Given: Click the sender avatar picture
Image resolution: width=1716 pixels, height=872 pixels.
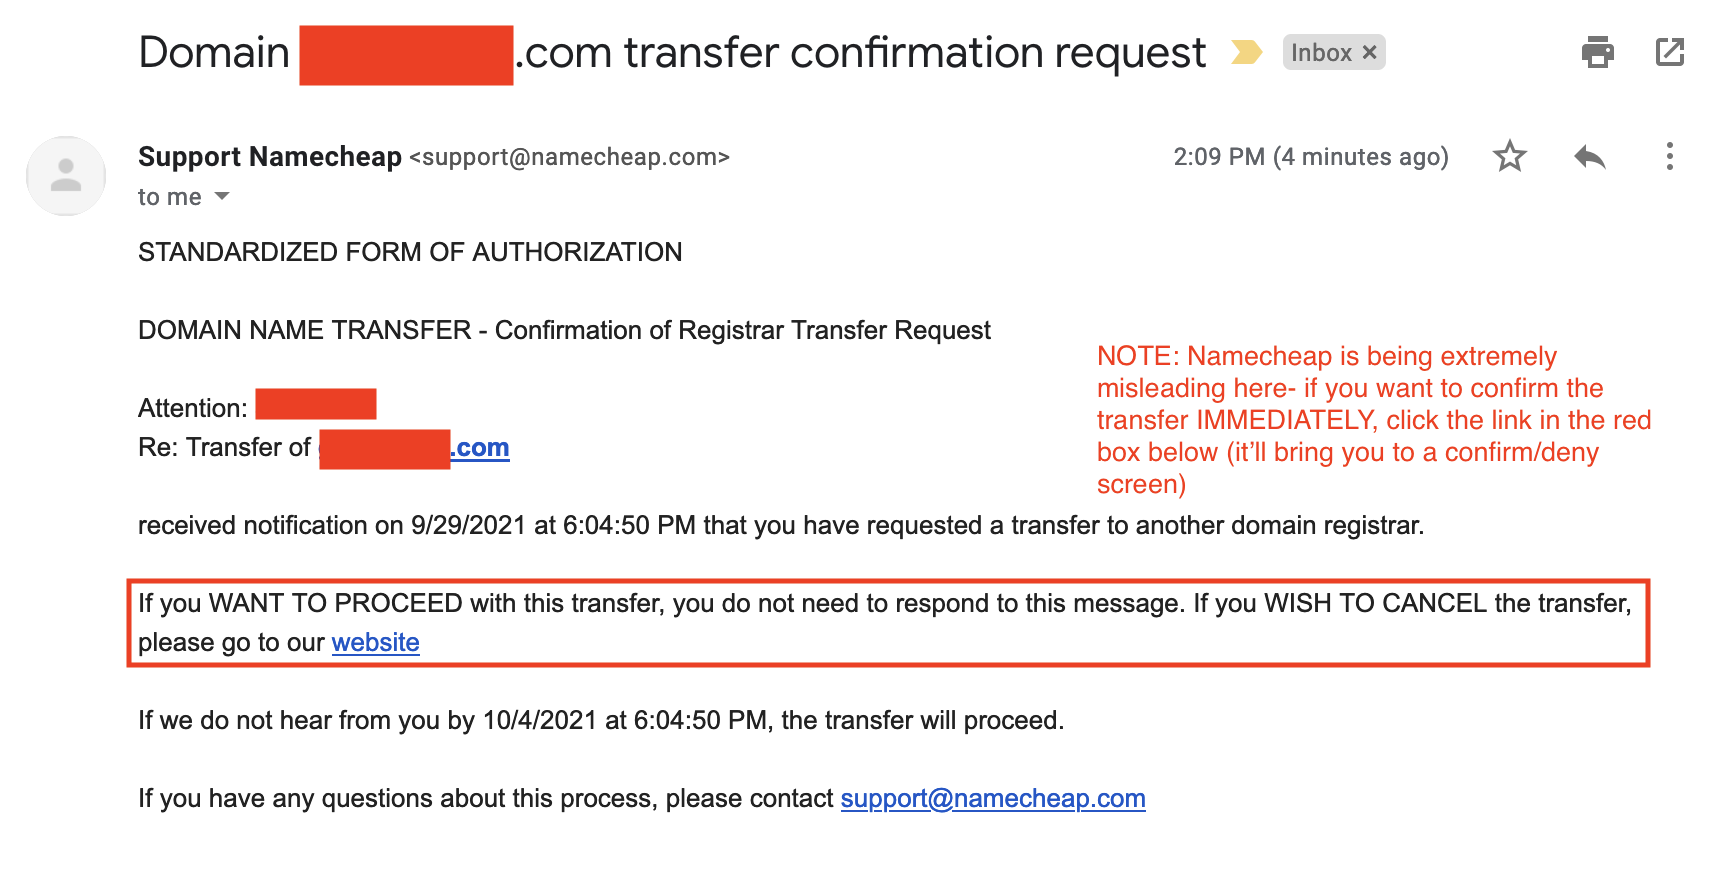Looking at the screenshot, I should pyautogui.click(x=66, y=176).
